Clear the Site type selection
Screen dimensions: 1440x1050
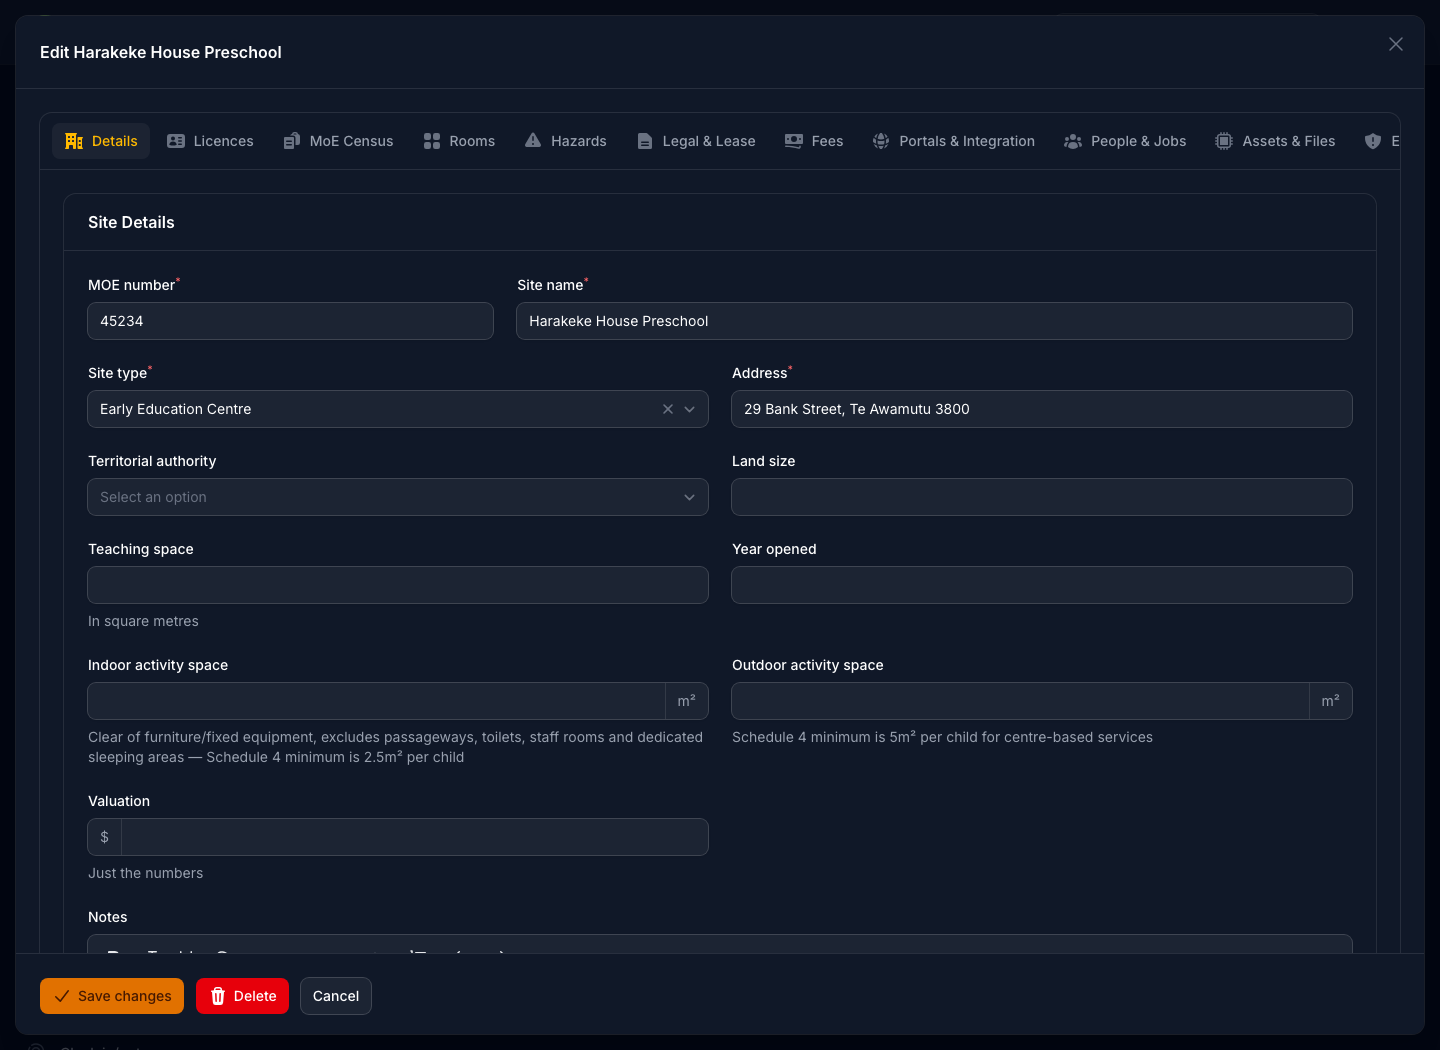tap(668, 409)
